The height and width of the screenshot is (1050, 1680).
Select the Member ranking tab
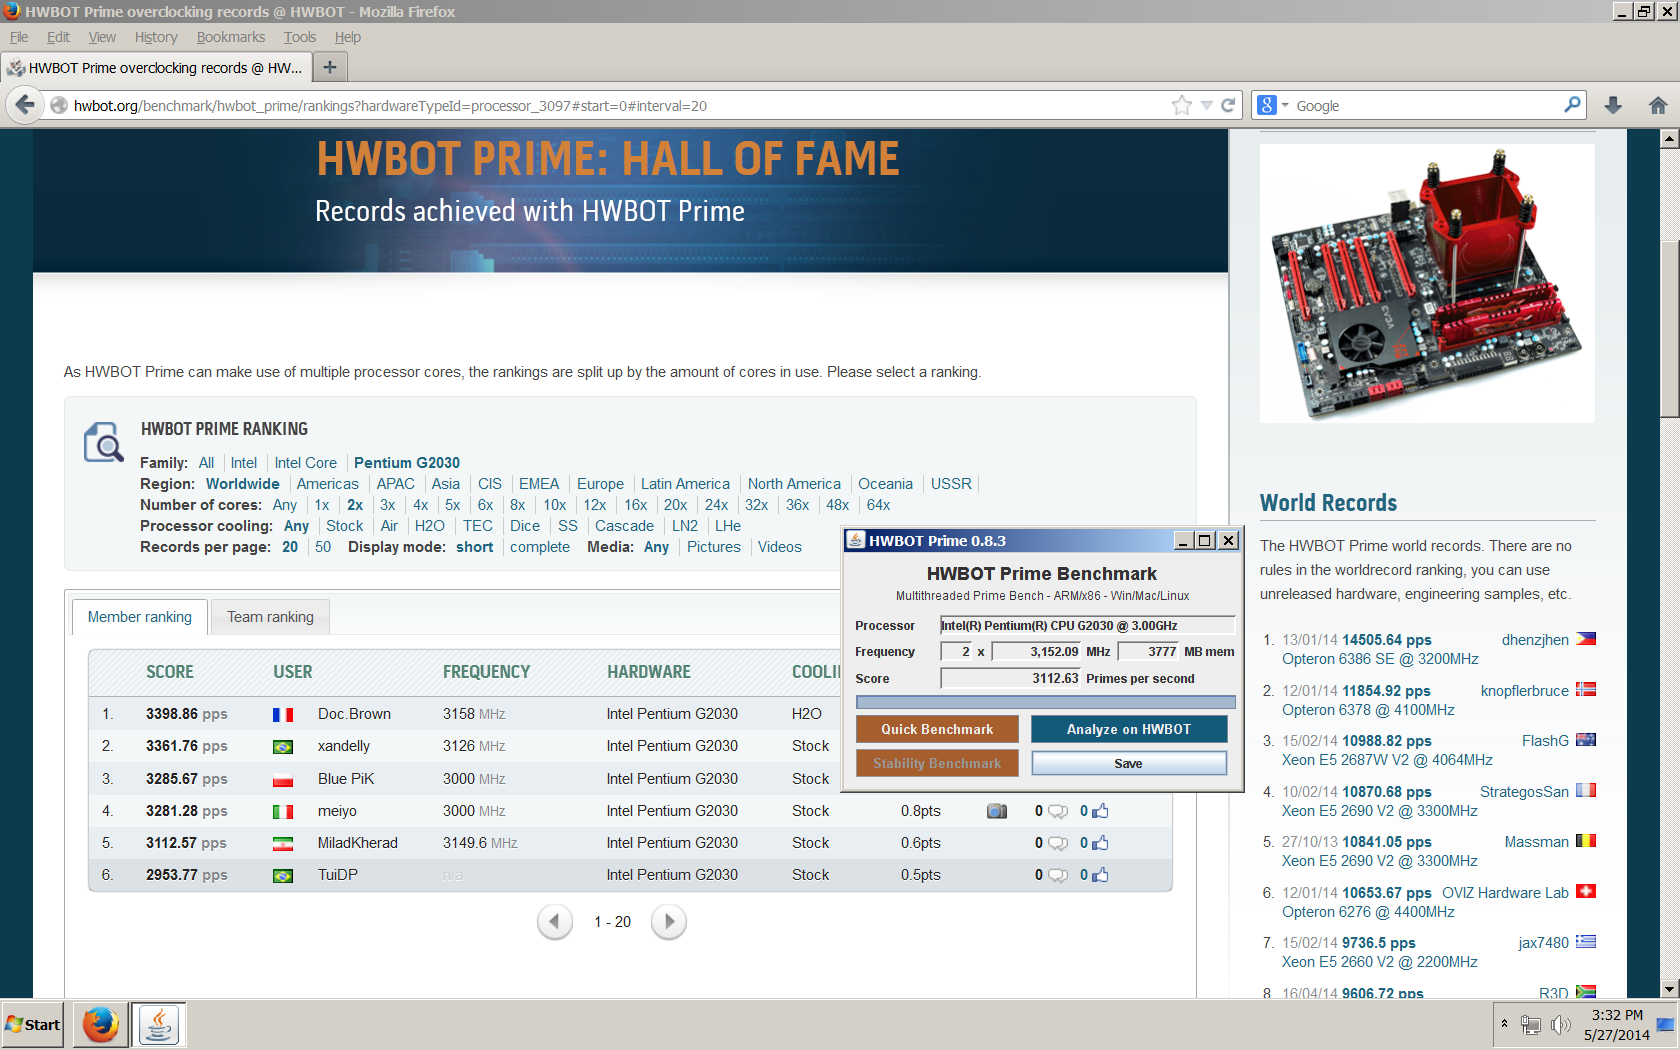click(140, 617)
